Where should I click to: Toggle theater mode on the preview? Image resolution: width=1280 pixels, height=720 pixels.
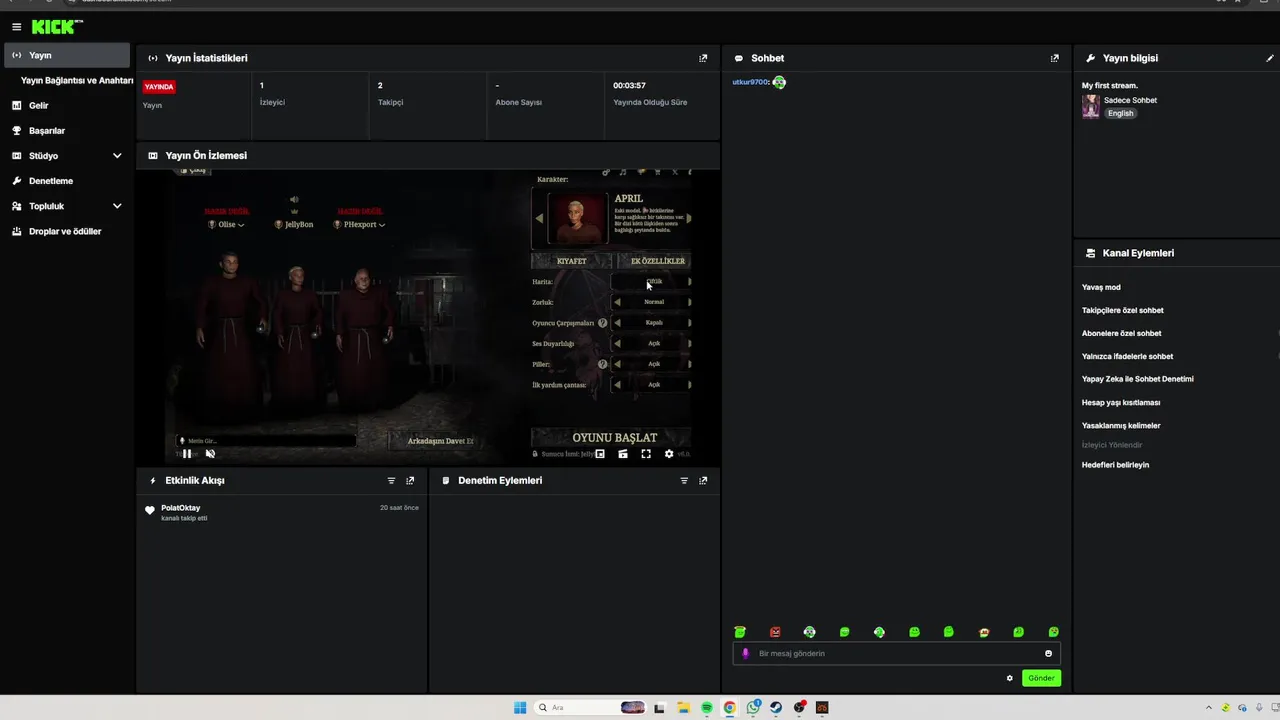(623, 453)
